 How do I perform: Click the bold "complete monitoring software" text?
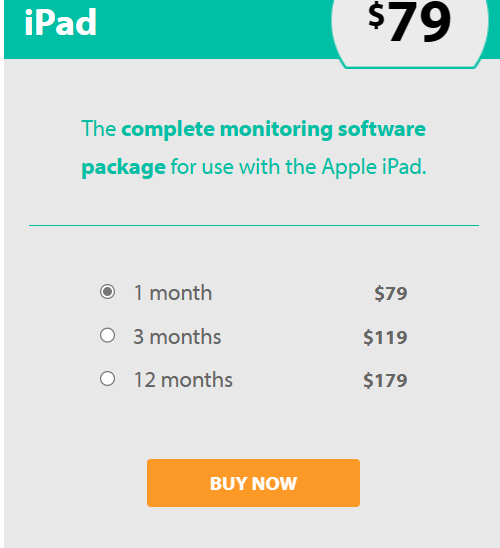click(x=274, y=129)
